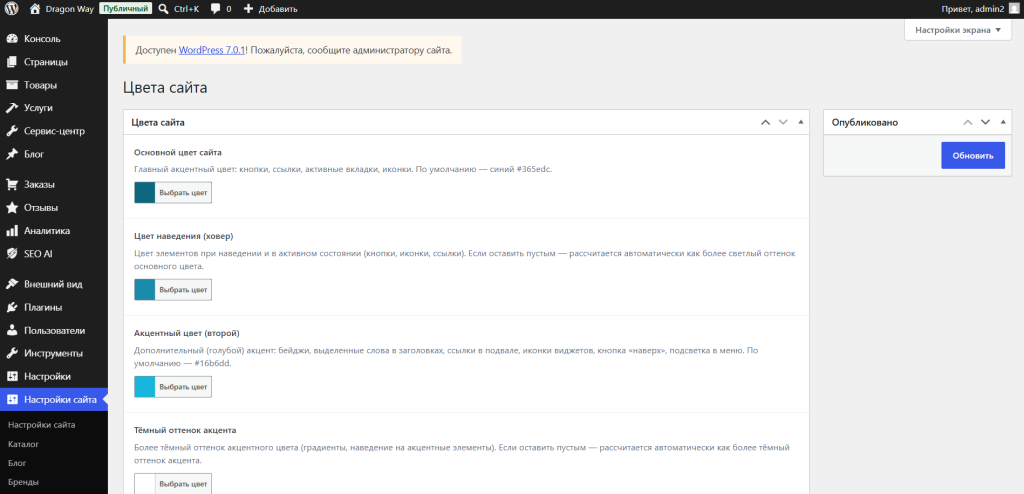Open the Бренды submenu item
The width and height of the screenshot is (1024, 494).
pyautogui.click(x=24, y=482)
